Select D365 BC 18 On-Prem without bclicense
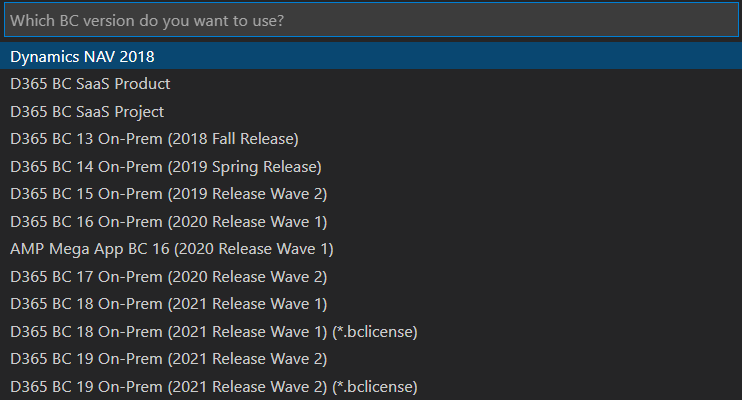 click(168, 303)
